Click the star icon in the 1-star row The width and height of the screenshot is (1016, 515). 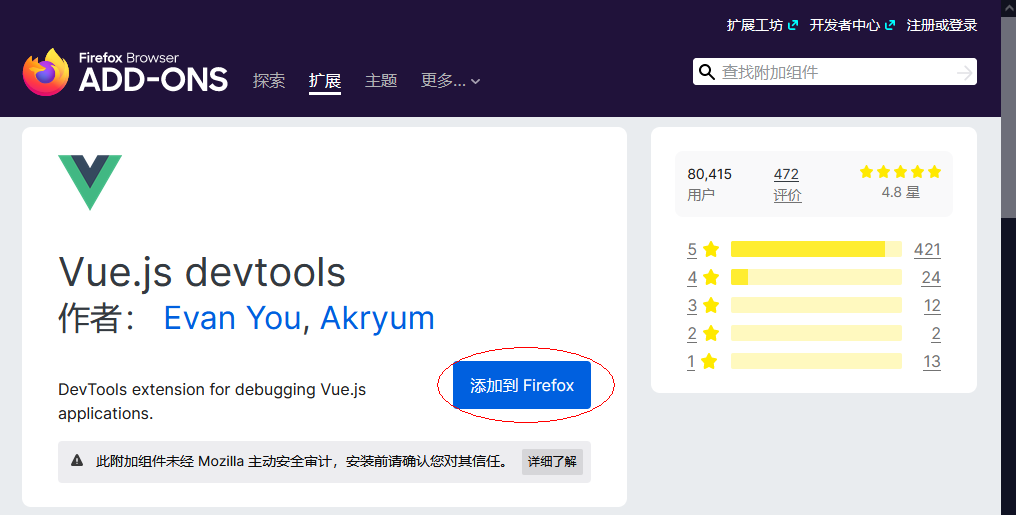tap(709, 361)
